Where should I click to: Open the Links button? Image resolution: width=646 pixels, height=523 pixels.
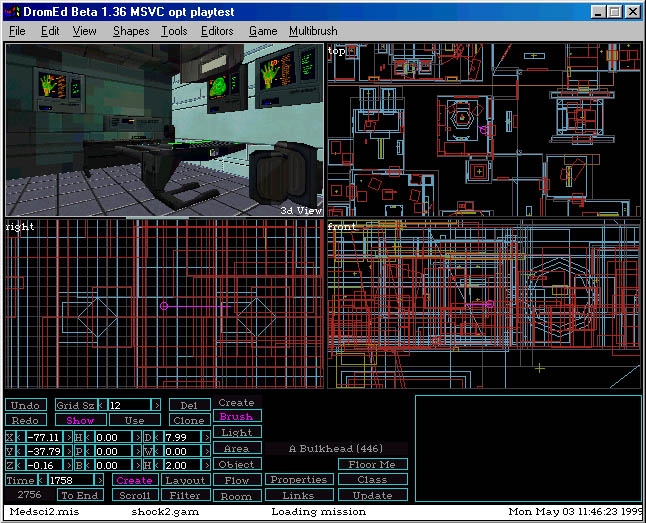(299, 495)
